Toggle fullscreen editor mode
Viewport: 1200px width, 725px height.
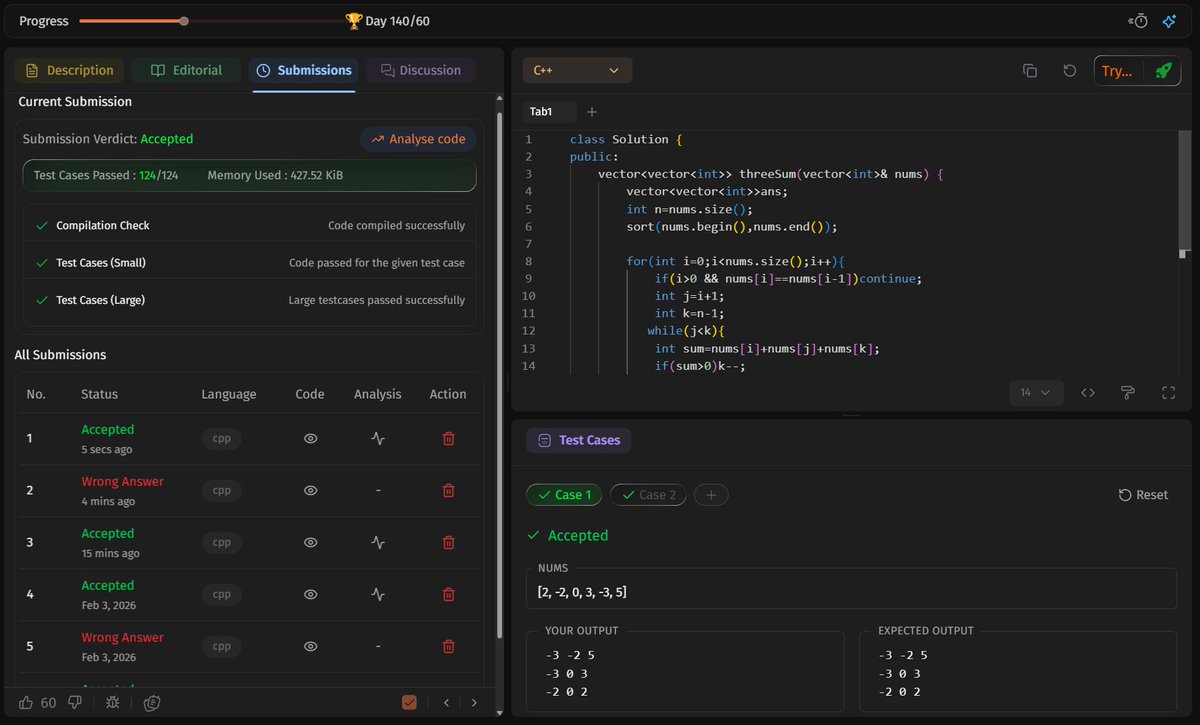pos(1168,393)
